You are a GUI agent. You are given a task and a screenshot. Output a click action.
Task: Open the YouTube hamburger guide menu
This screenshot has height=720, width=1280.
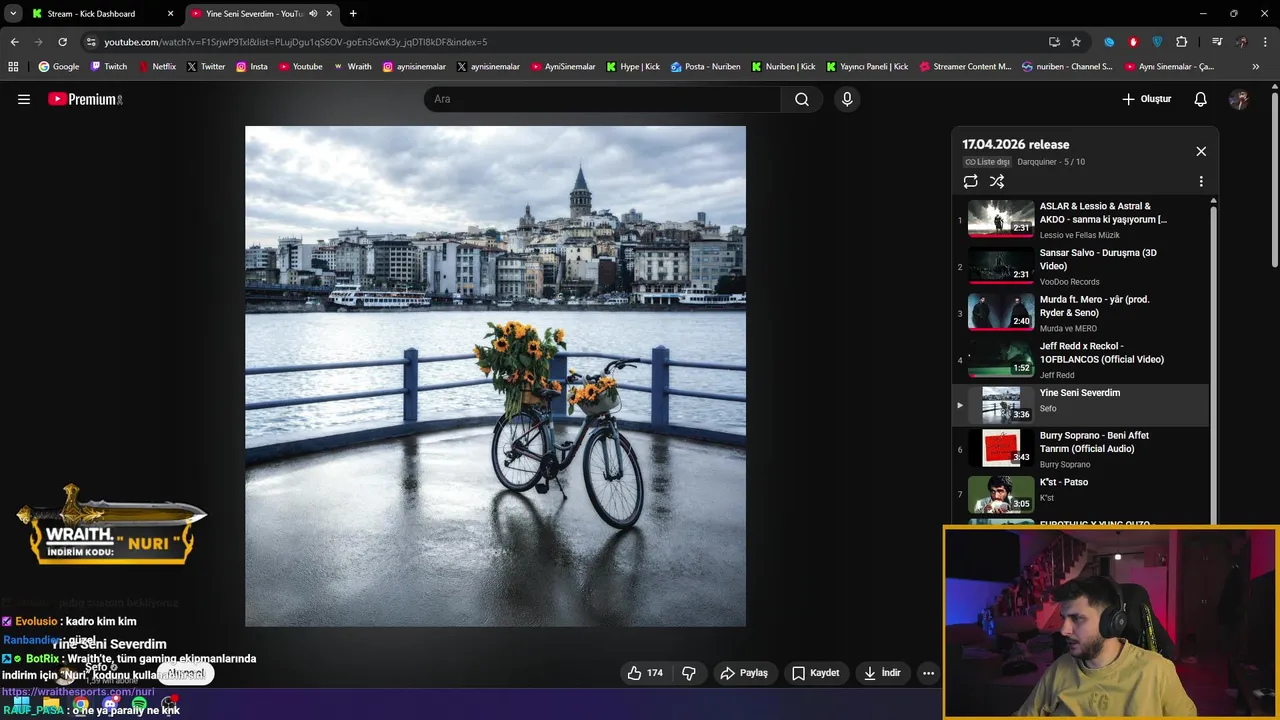point(24,99)
